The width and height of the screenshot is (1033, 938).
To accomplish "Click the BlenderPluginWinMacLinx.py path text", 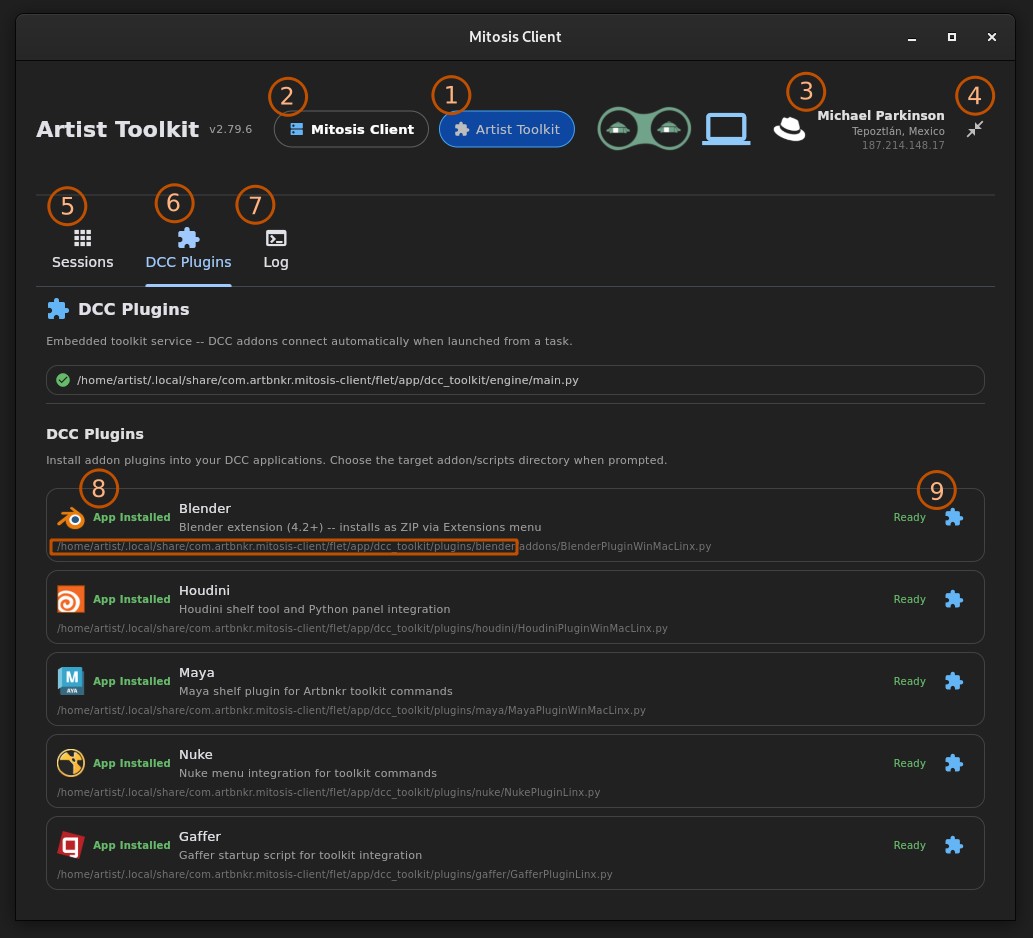I will pos(384,546).
